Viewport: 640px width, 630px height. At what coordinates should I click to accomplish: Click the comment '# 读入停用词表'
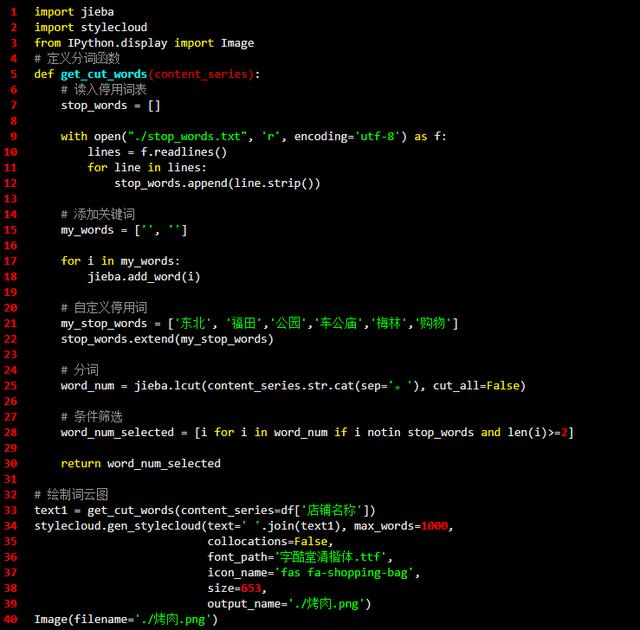[x=104, y=90]
